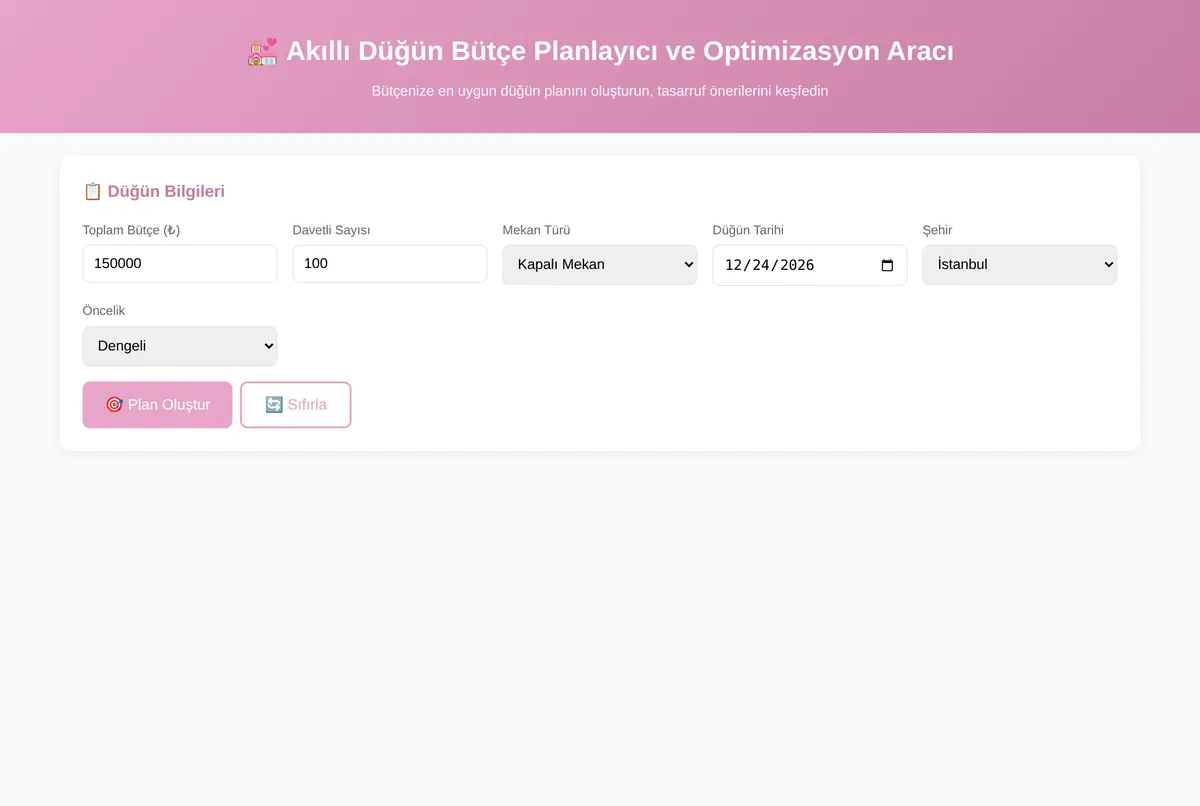Open the Şehir dropdown showing İstanbul
Image resolution: width=1200 pixels, height=806 pixels.
coord(1020,265)
